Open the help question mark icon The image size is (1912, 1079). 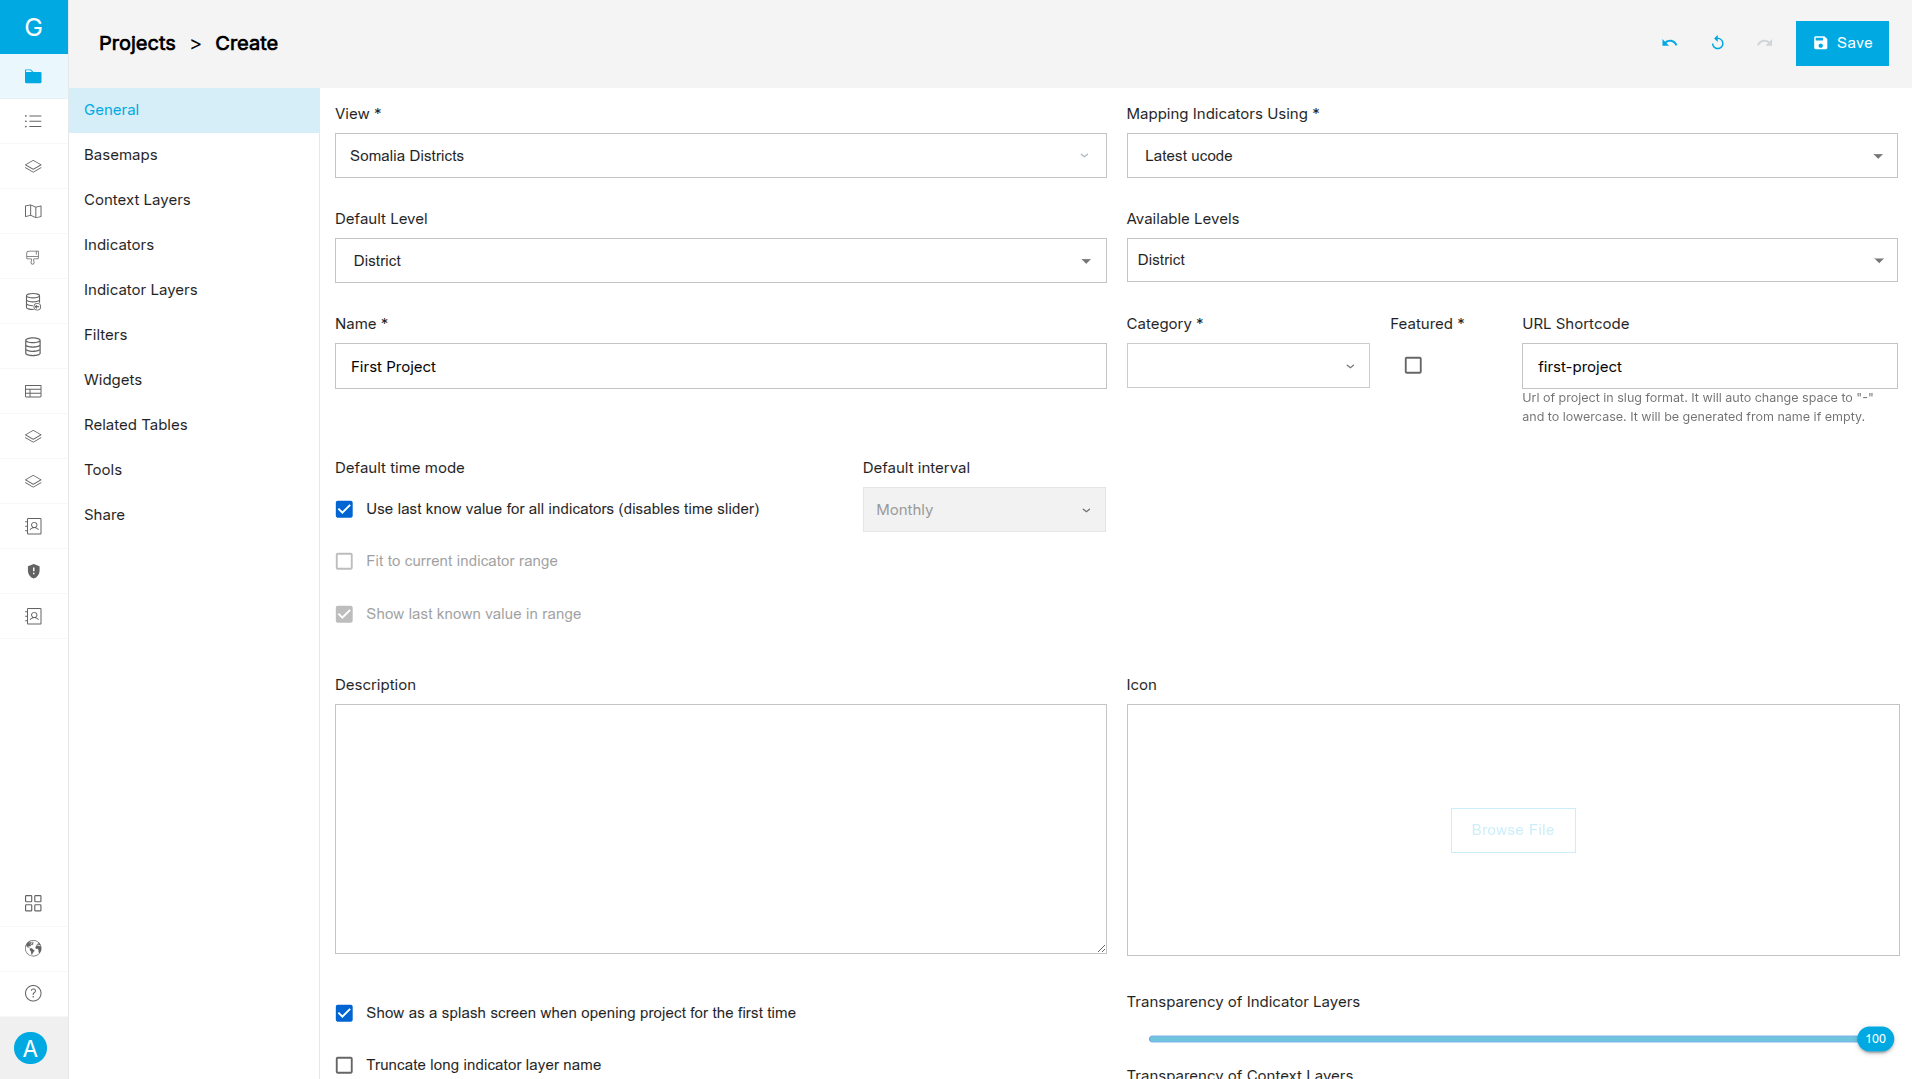(x=33, y=993)
